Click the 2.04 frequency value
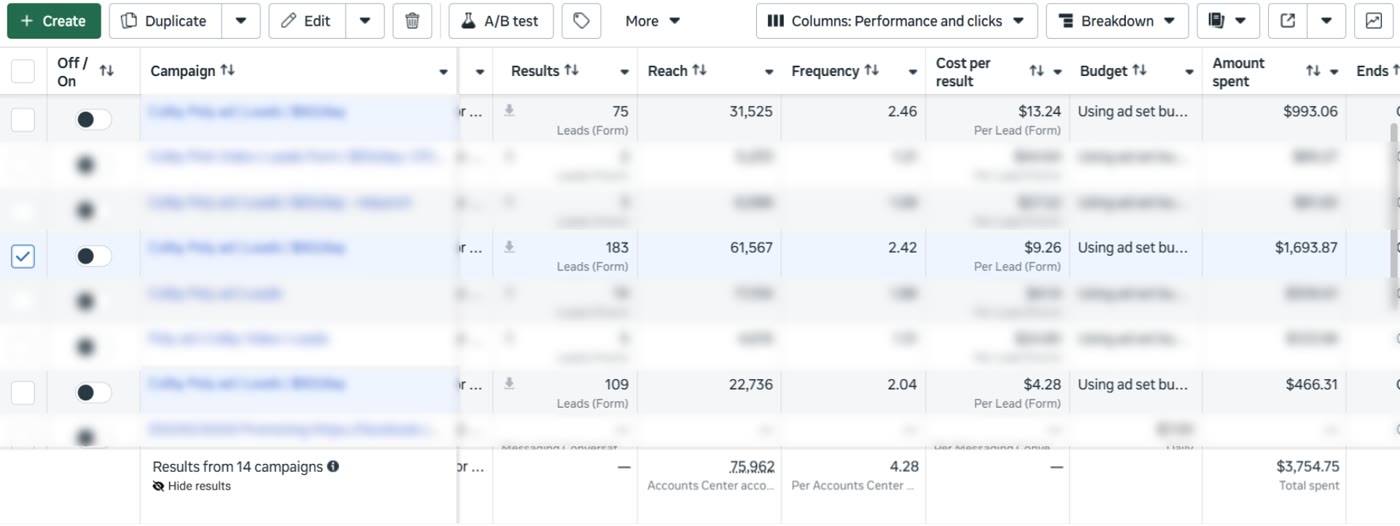Image resolution: width=1400 pixels, height=526 pixels. tap(902, 384)
